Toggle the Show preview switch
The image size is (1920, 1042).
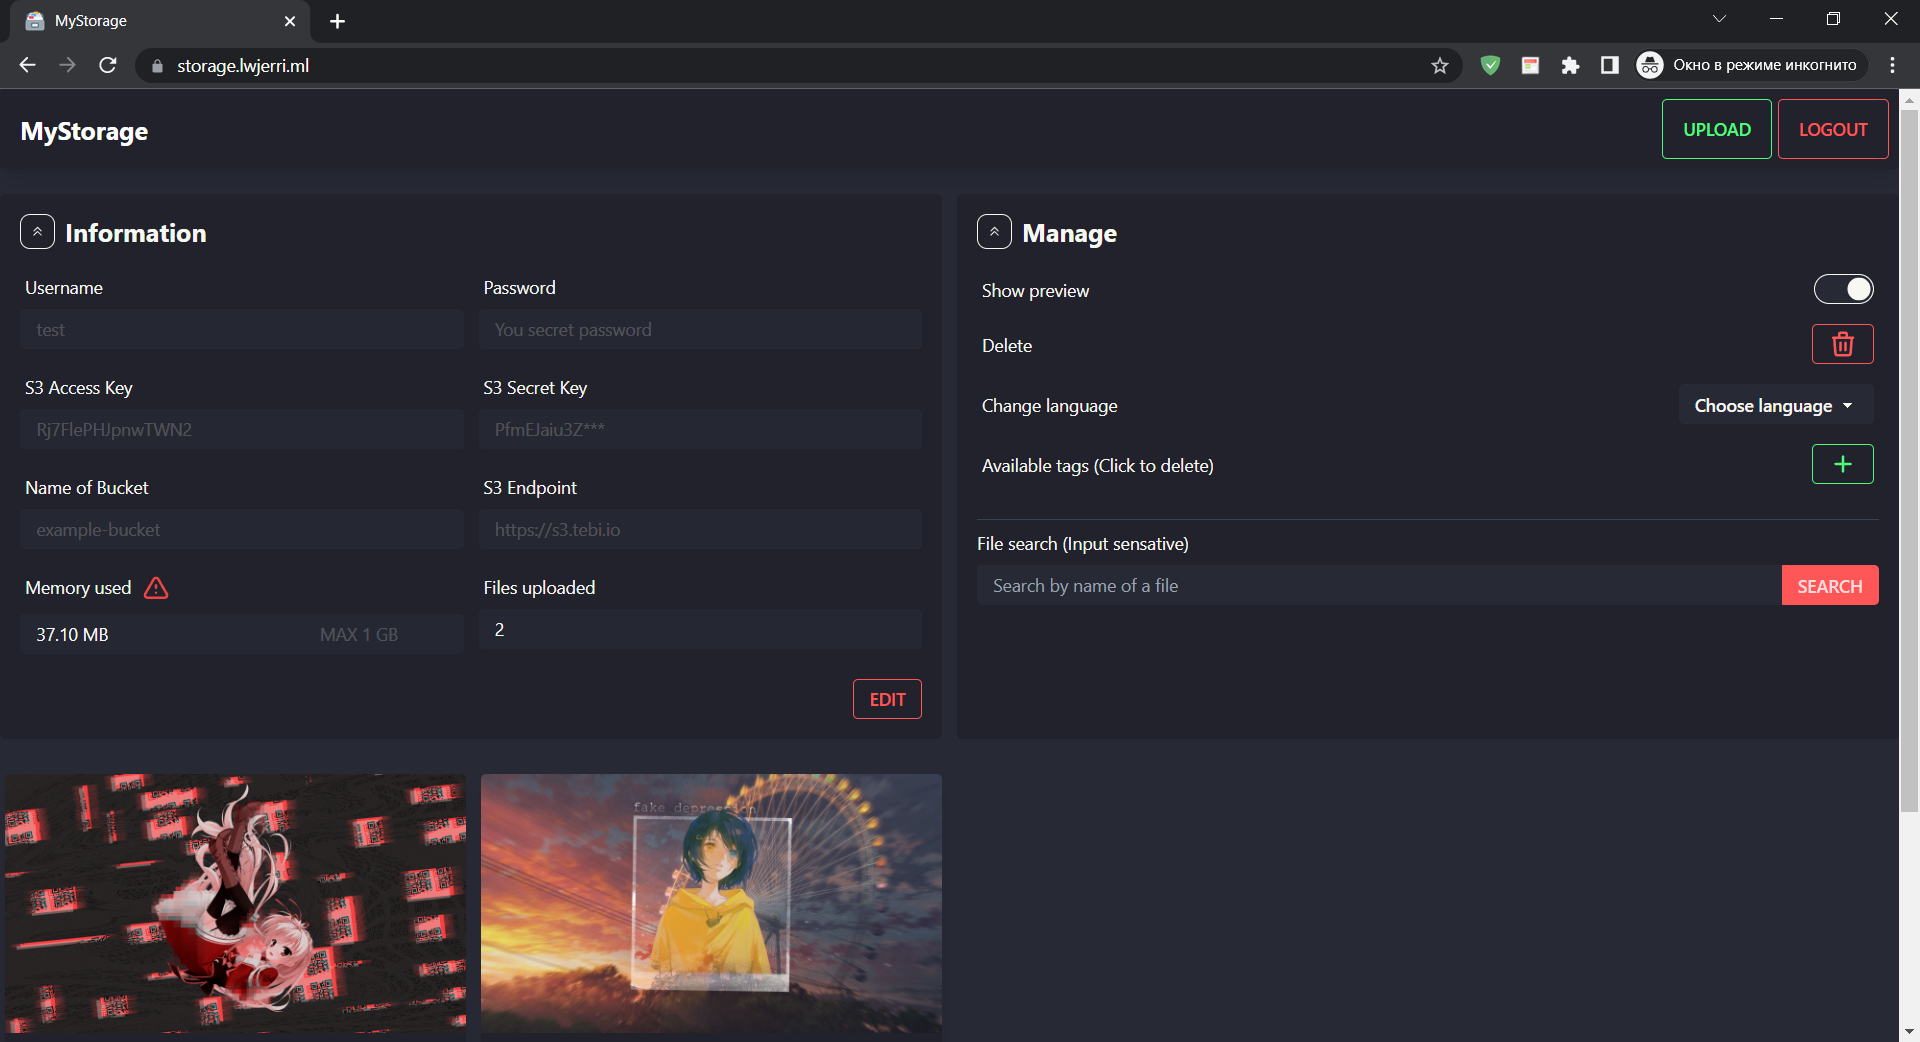(x=1843, y=289)
